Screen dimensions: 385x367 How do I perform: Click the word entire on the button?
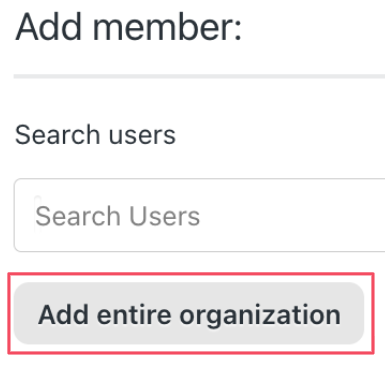pyautogui.click(x=134, y=314)
